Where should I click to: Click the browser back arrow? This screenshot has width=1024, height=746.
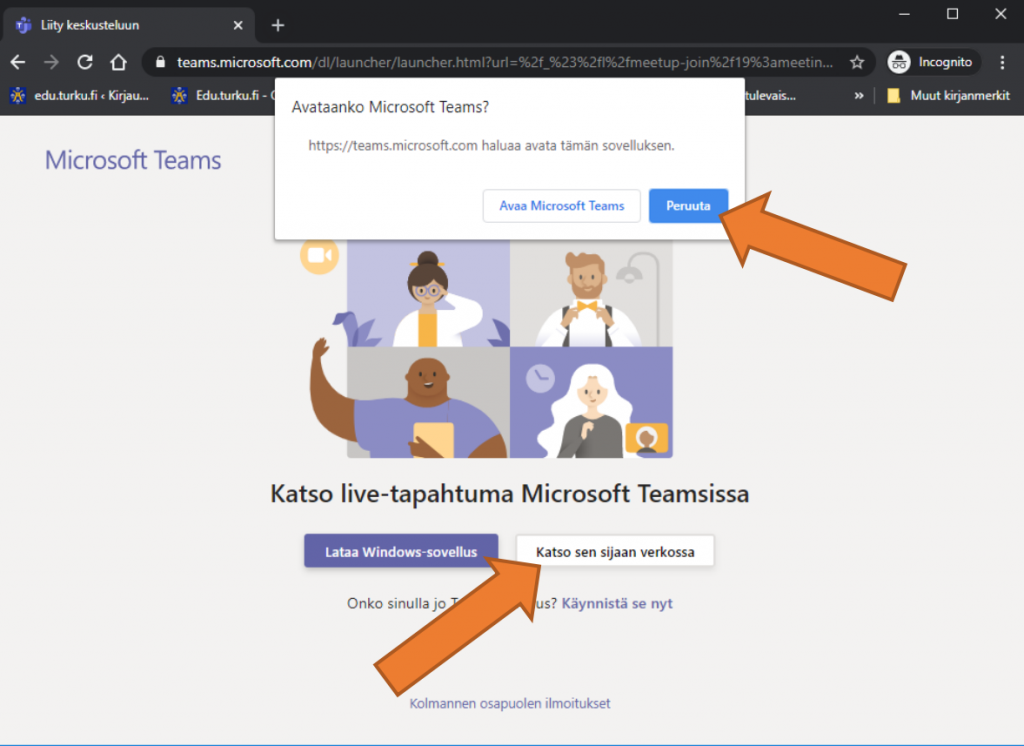click(18, 62)
